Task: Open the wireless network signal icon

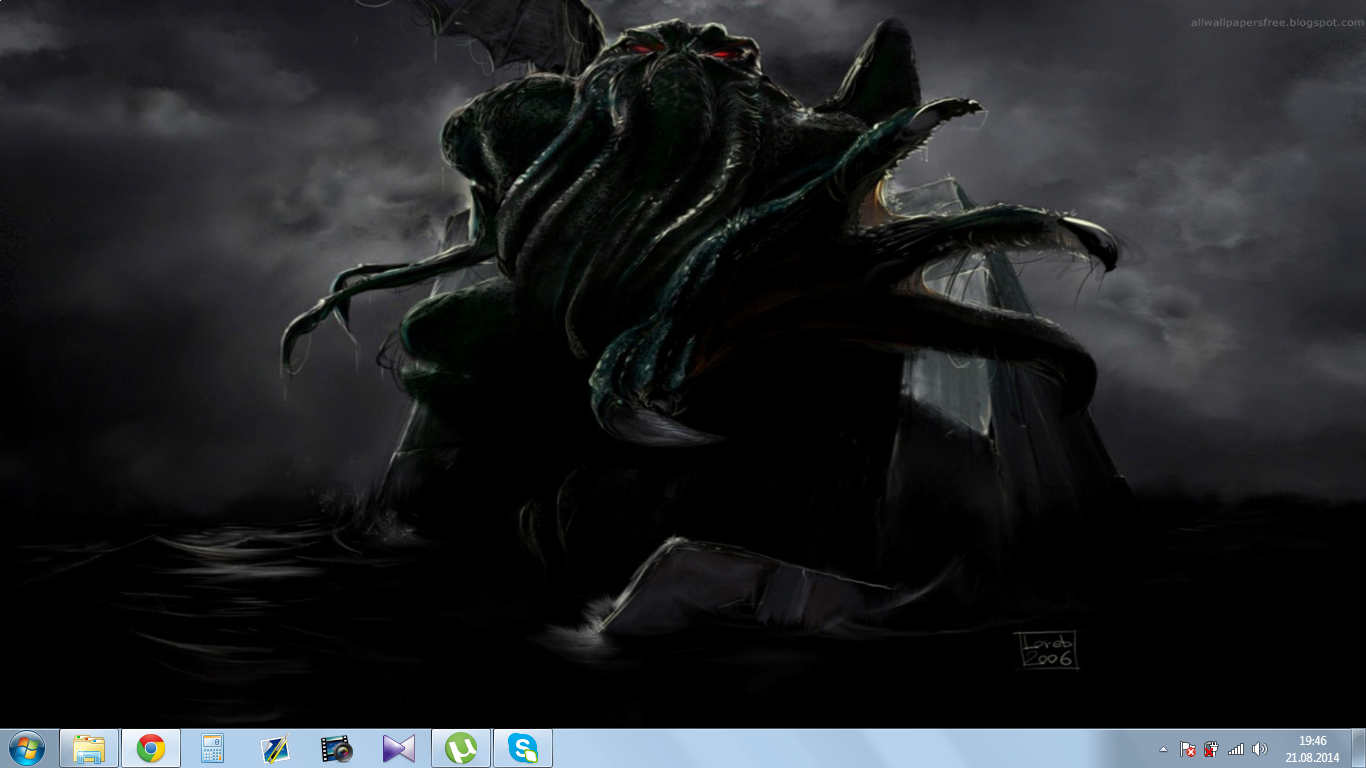Action: [1236, 749]
